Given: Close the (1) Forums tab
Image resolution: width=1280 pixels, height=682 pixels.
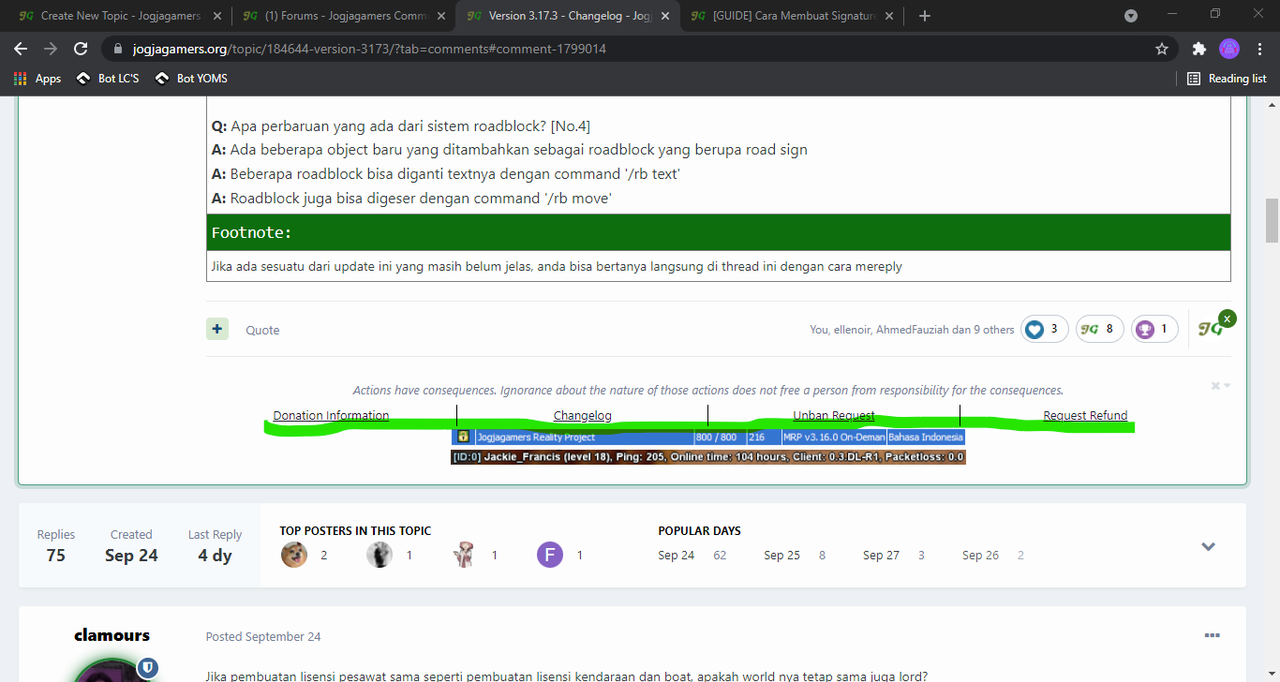Looking at the screenshot, I should click(x=441, y=16).
